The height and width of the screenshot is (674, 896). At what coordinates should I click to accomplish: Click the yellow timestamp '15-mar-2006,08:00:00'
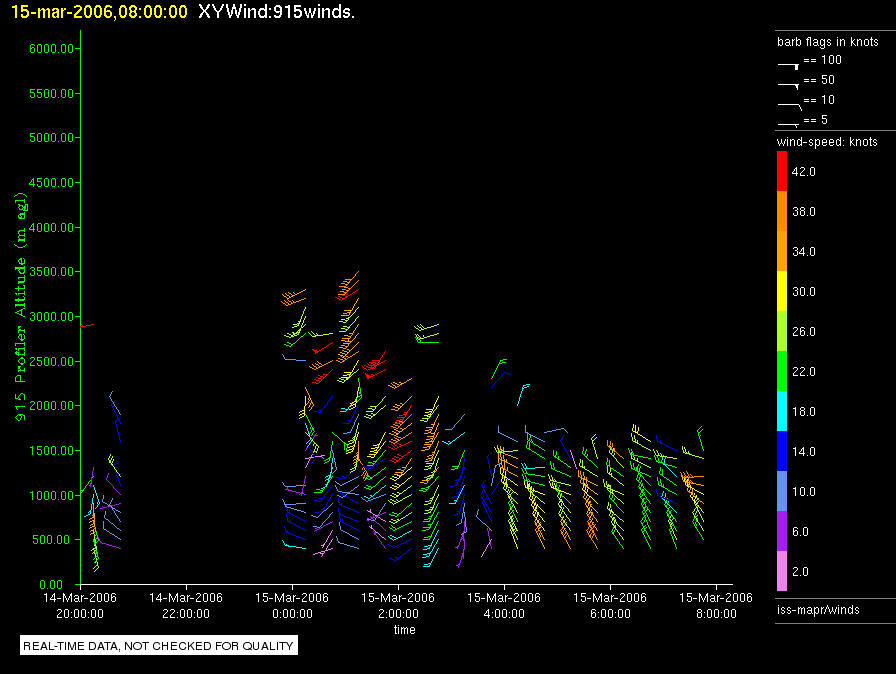[x=99, y=11]
